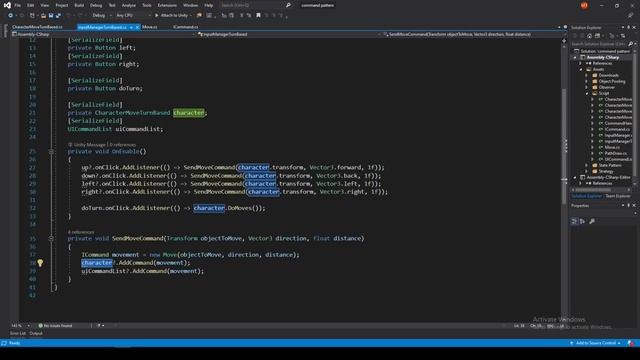Screen dimensions: 640x360
Task: Open the InputManagerTurnBased class navigation dropdown
Action: click(x=288, y=34)
